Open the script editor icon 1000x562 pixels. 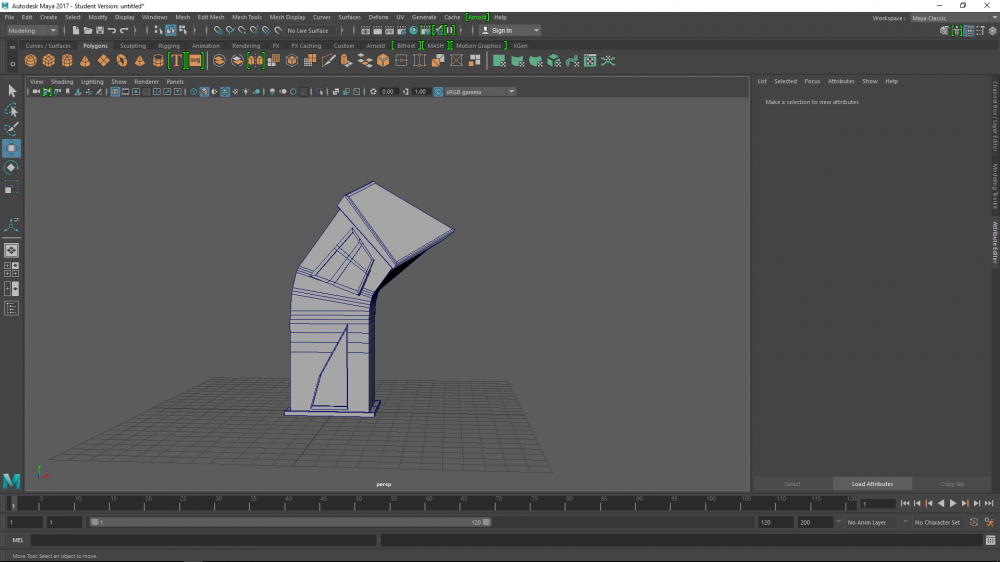point(990,540)
